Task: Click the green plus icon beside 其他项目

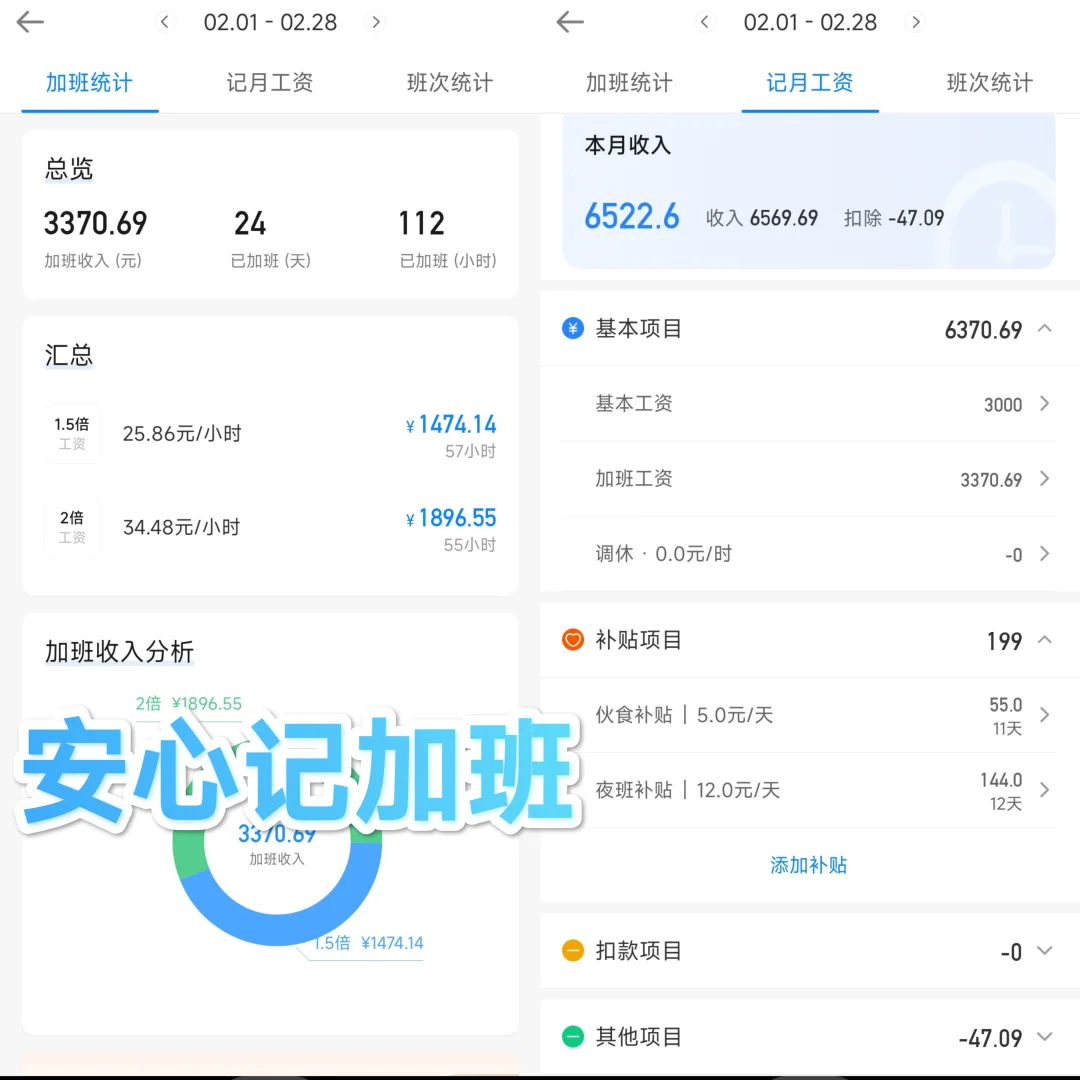Action: tap(572, 1038)
